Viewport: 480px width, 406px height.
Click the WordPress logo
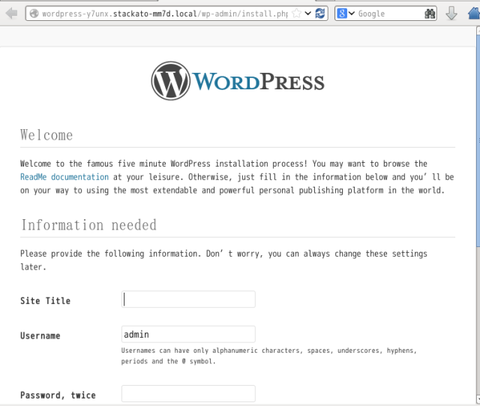238,81
